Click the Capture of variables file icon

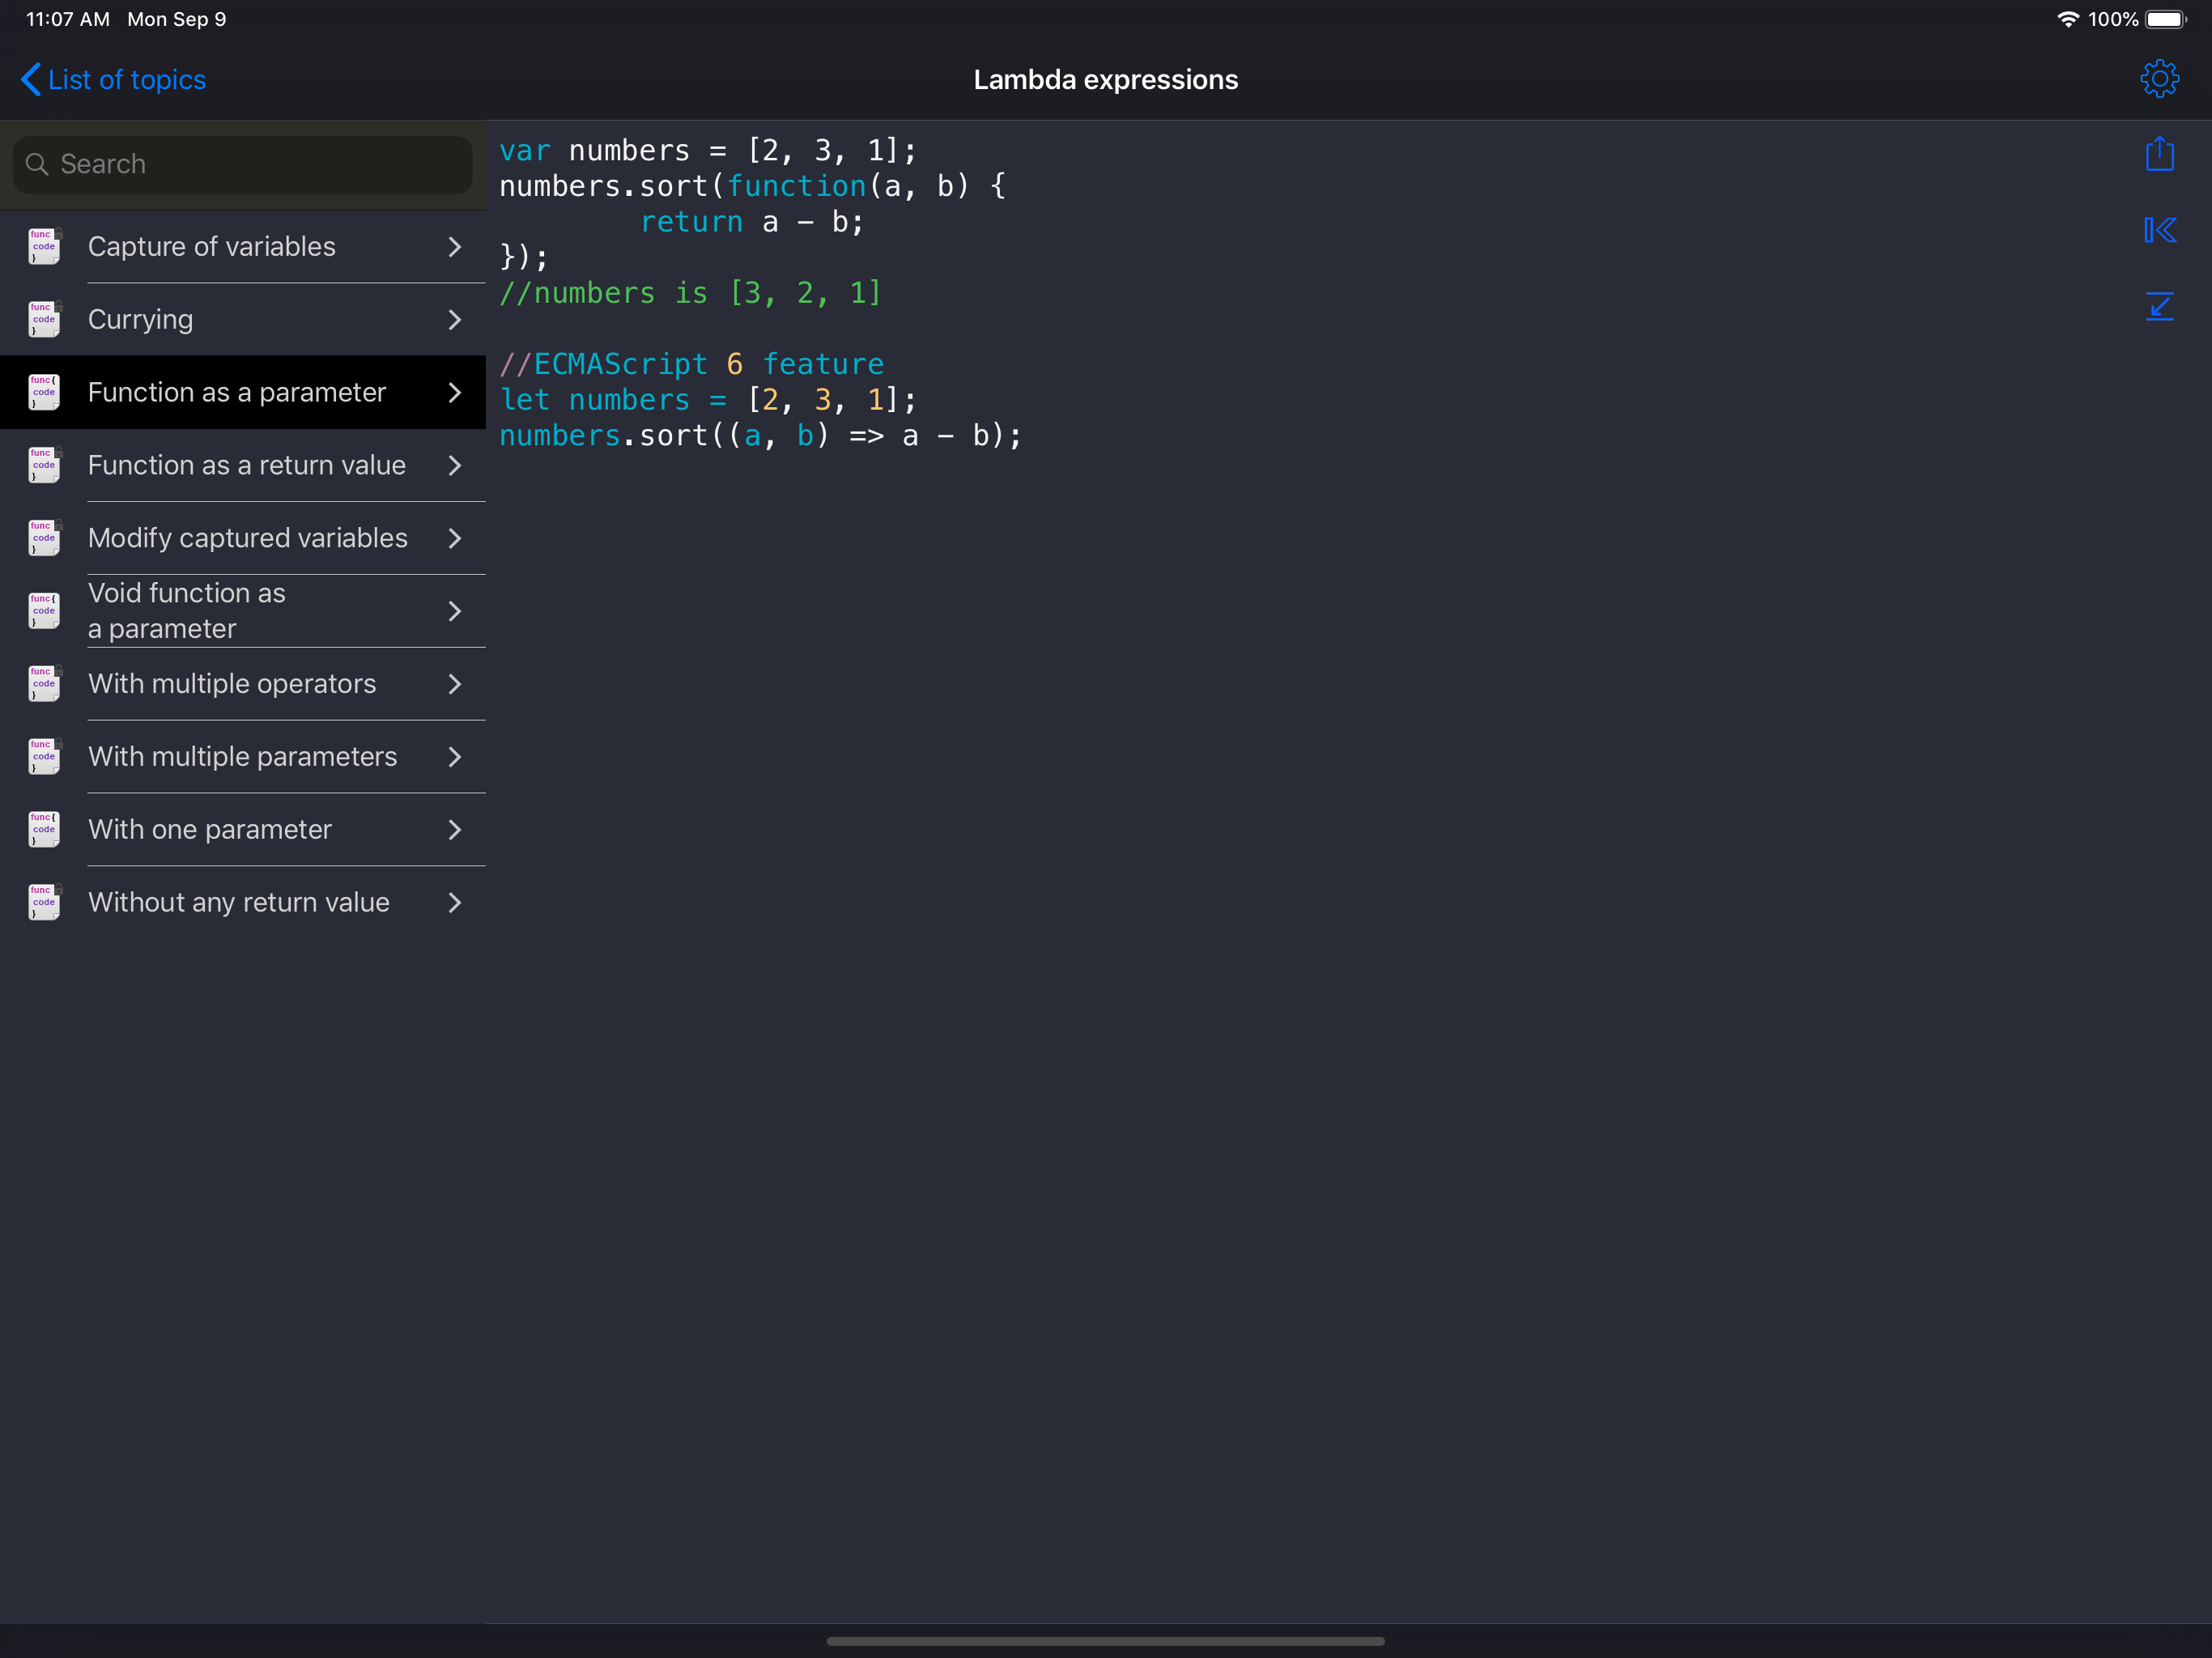pos(44,247)
